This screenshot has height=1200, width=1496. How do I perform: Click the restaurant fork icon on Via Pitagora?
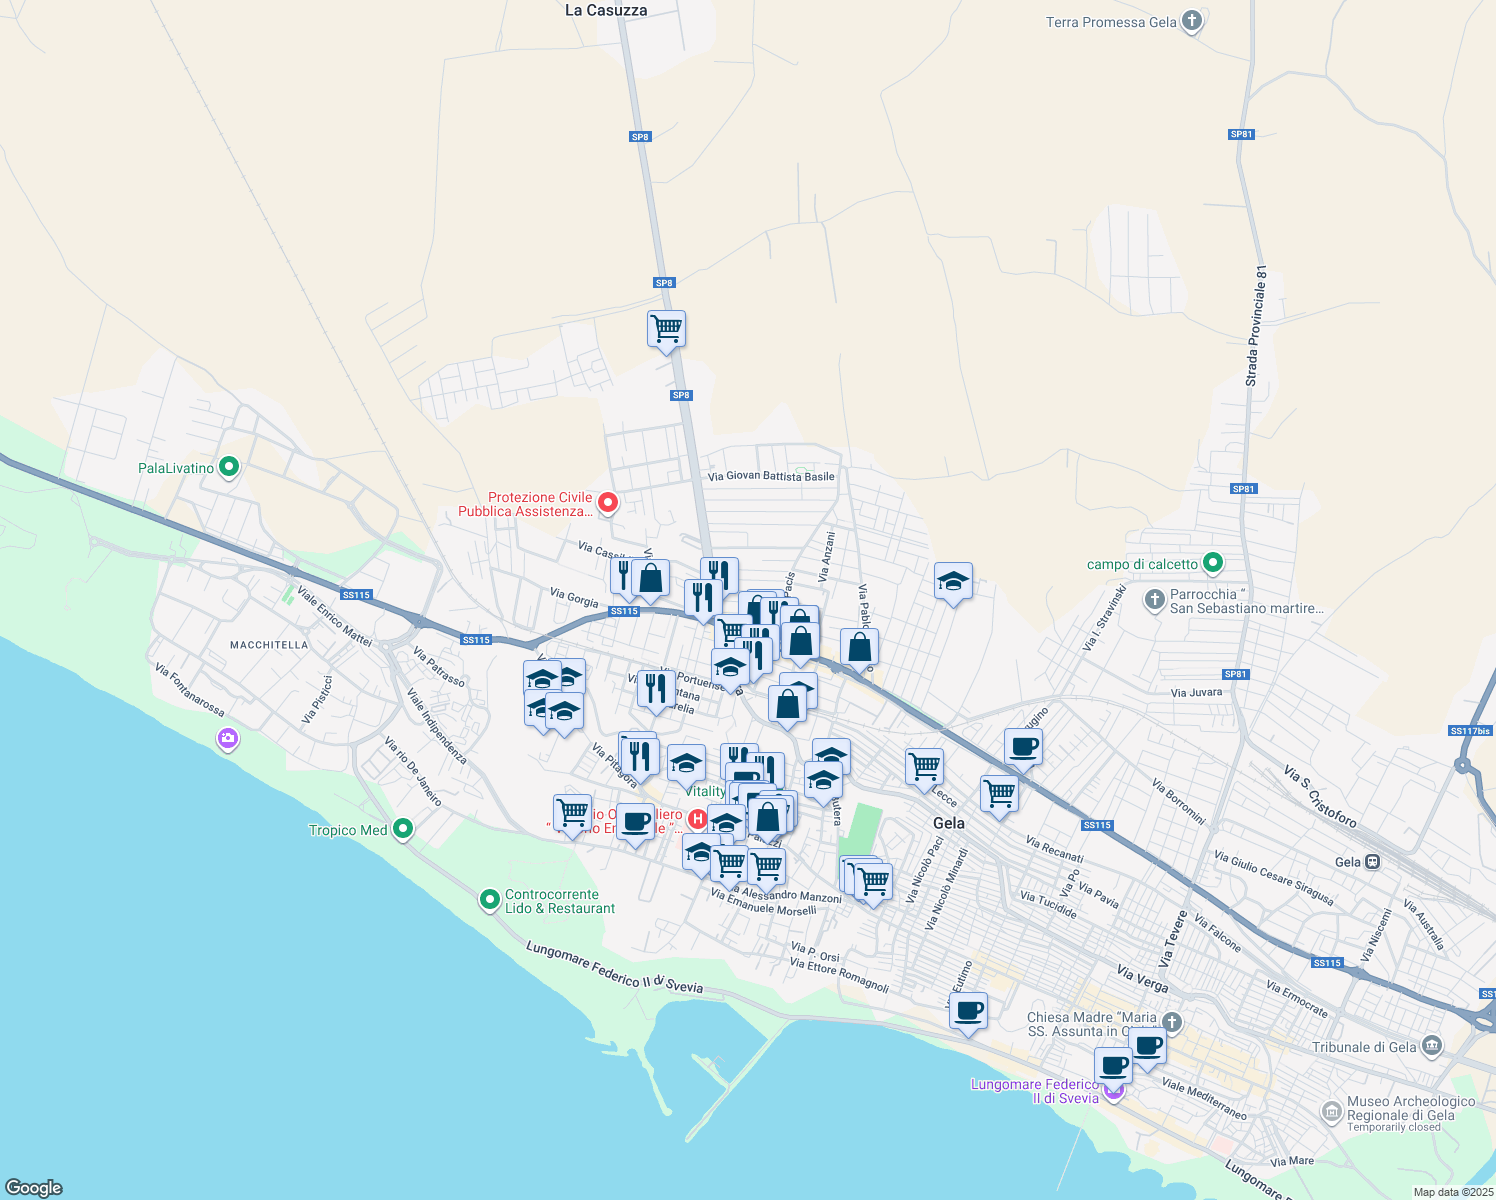pyautogui.click(x=638, y=753)
